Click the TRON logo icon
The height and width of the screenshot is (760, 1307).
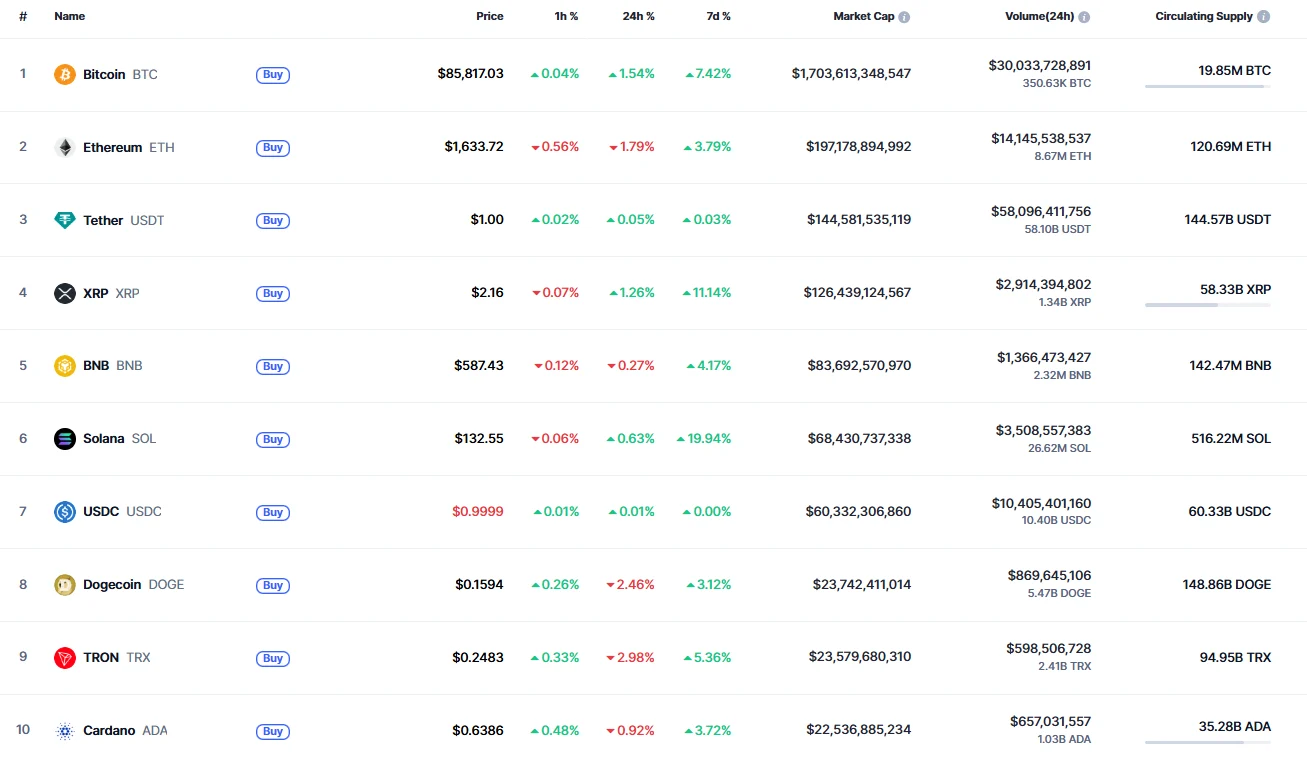click(65, 658)
